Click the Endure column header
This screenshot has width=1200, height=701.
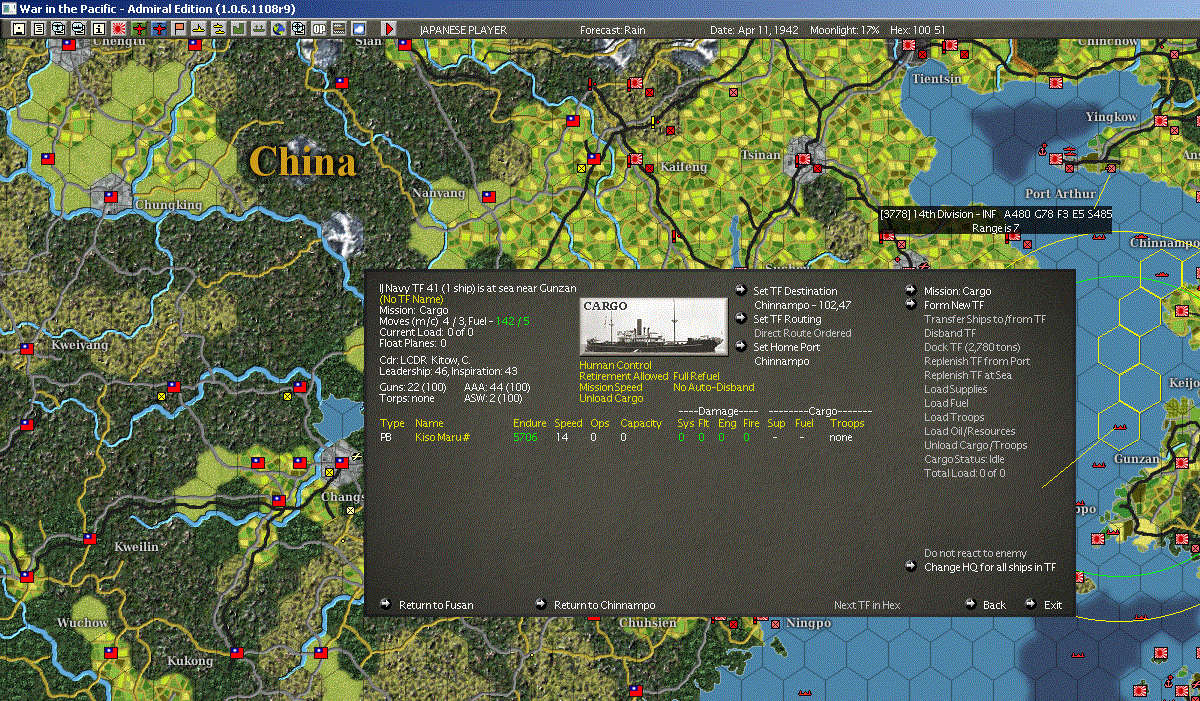[530, 423]
